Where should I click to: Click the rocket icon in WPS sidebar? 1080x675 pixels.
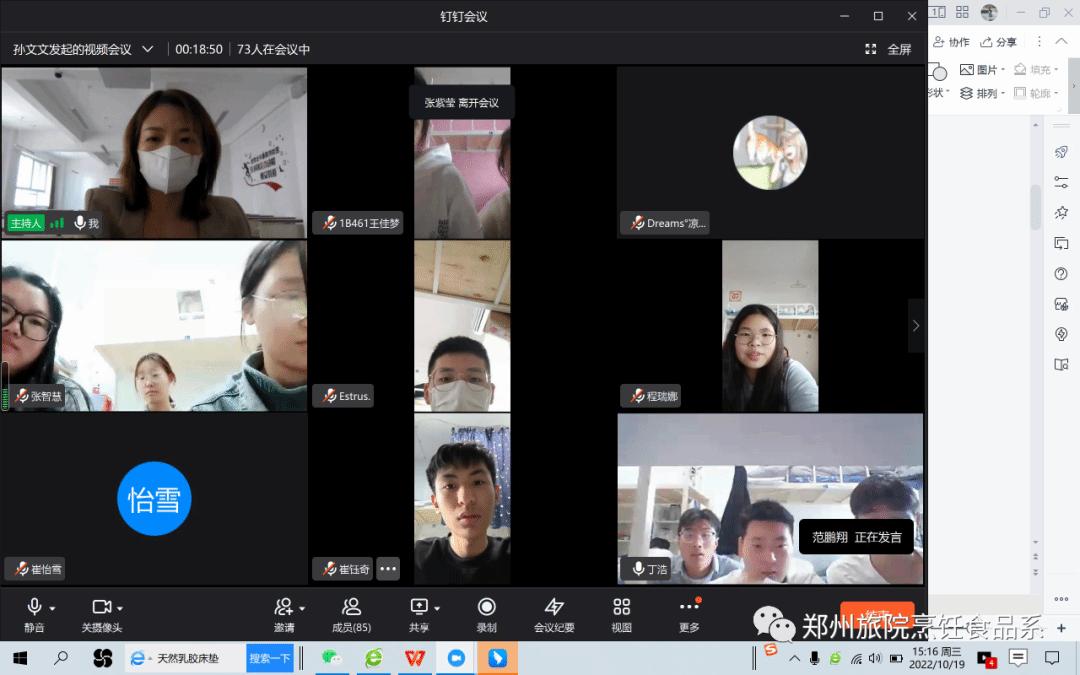1061,152
